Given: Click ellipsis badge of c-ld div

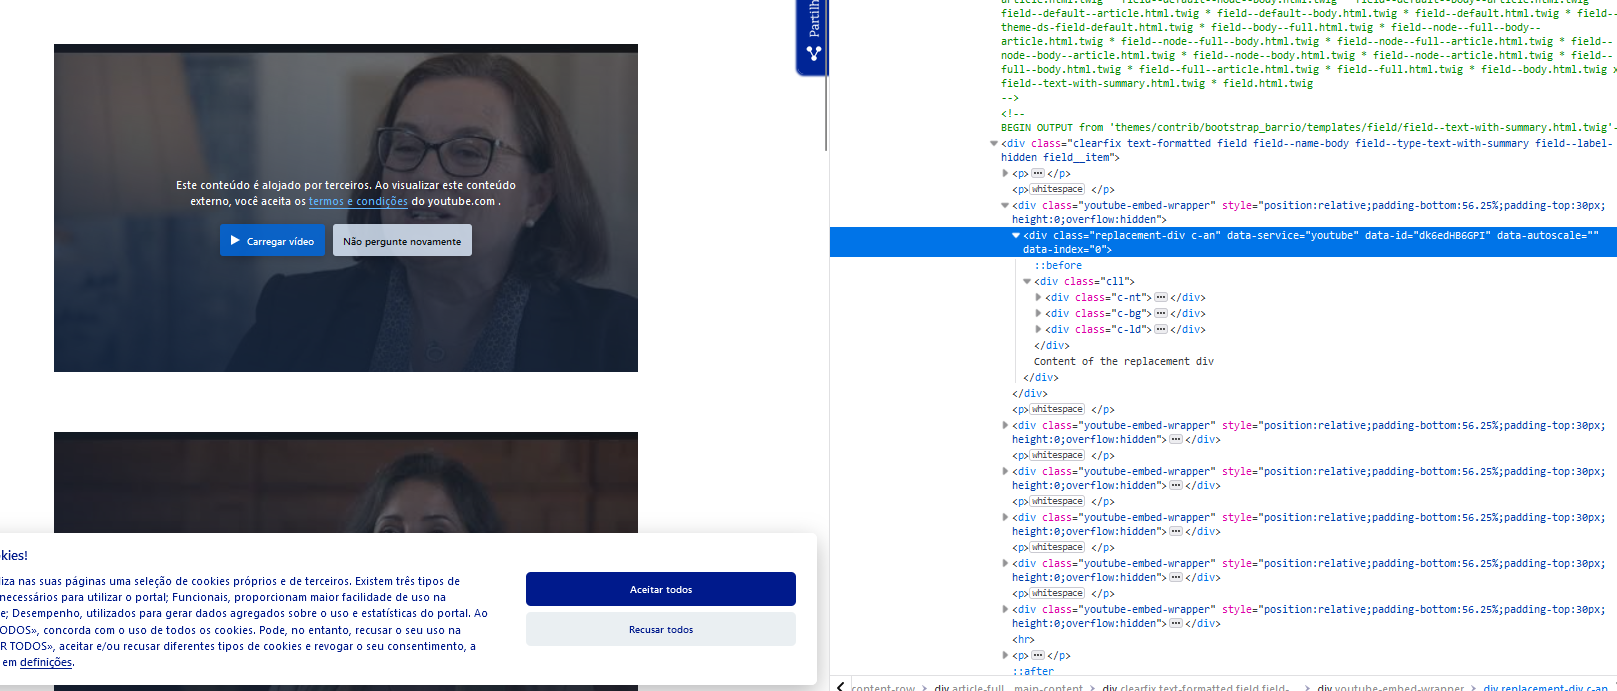Looking at the screenshot, I should pyautogui.click(x=1160, y=329).
